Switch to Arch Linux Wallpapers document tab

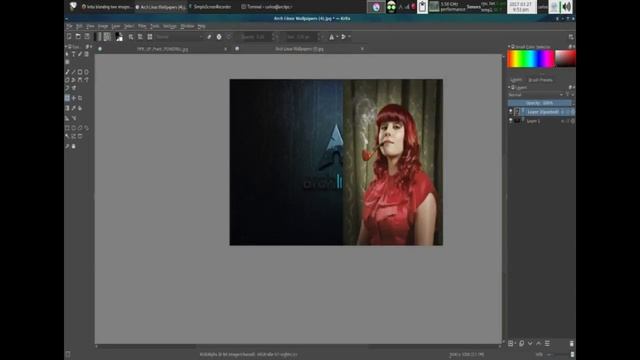tap(300, 49)
